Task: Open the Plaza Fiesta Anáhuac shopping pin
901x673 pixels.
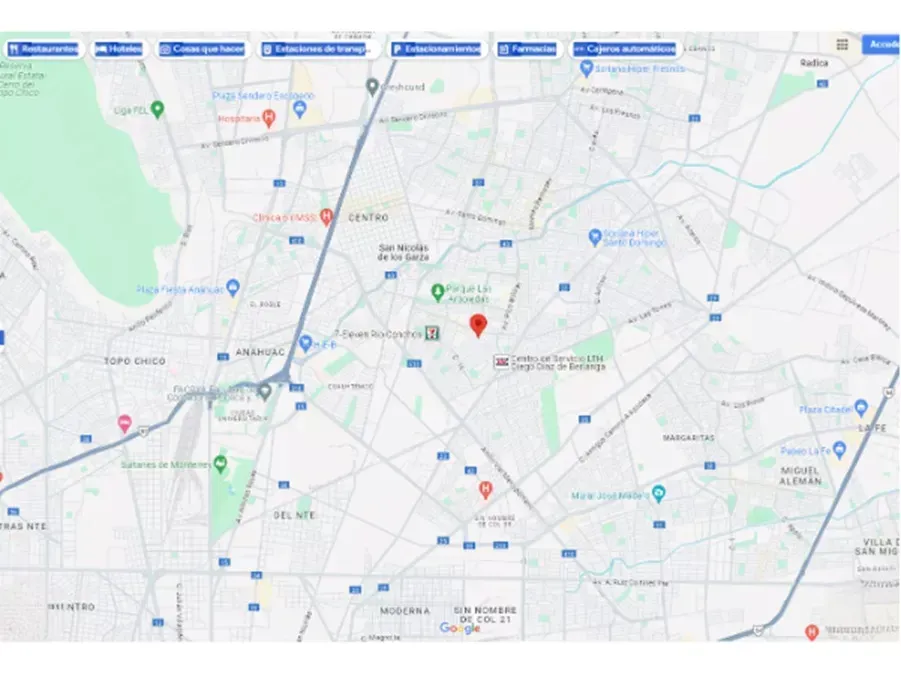Action: [x=233, y=287]
